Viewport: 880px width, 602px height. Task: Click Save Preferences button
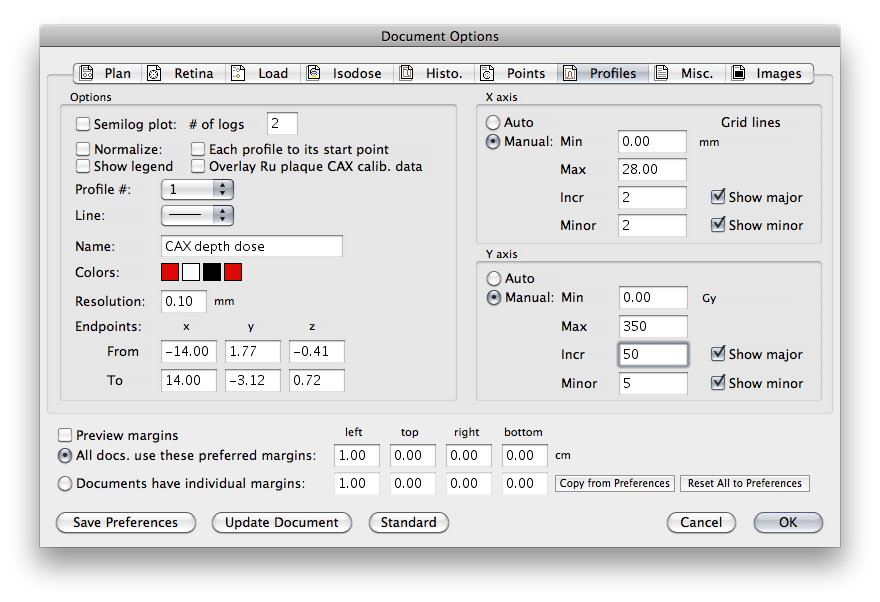click(126, 522)
